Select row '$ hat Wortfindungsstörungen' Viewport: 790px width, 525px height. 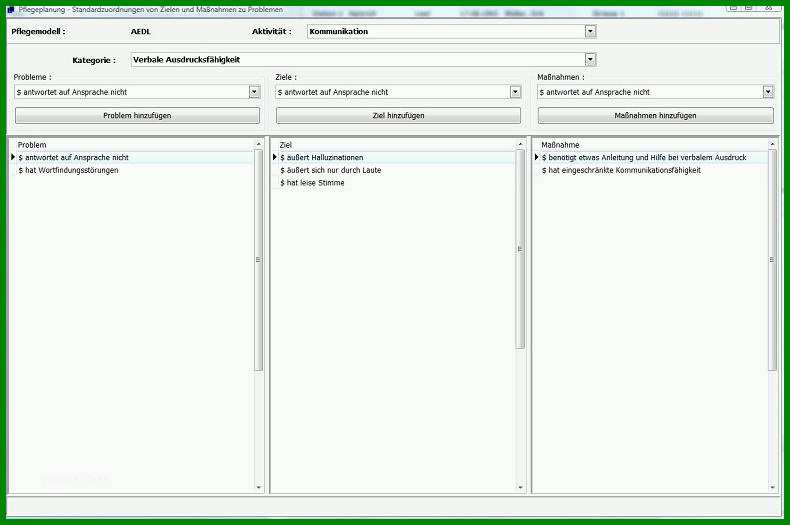point(135,170)
